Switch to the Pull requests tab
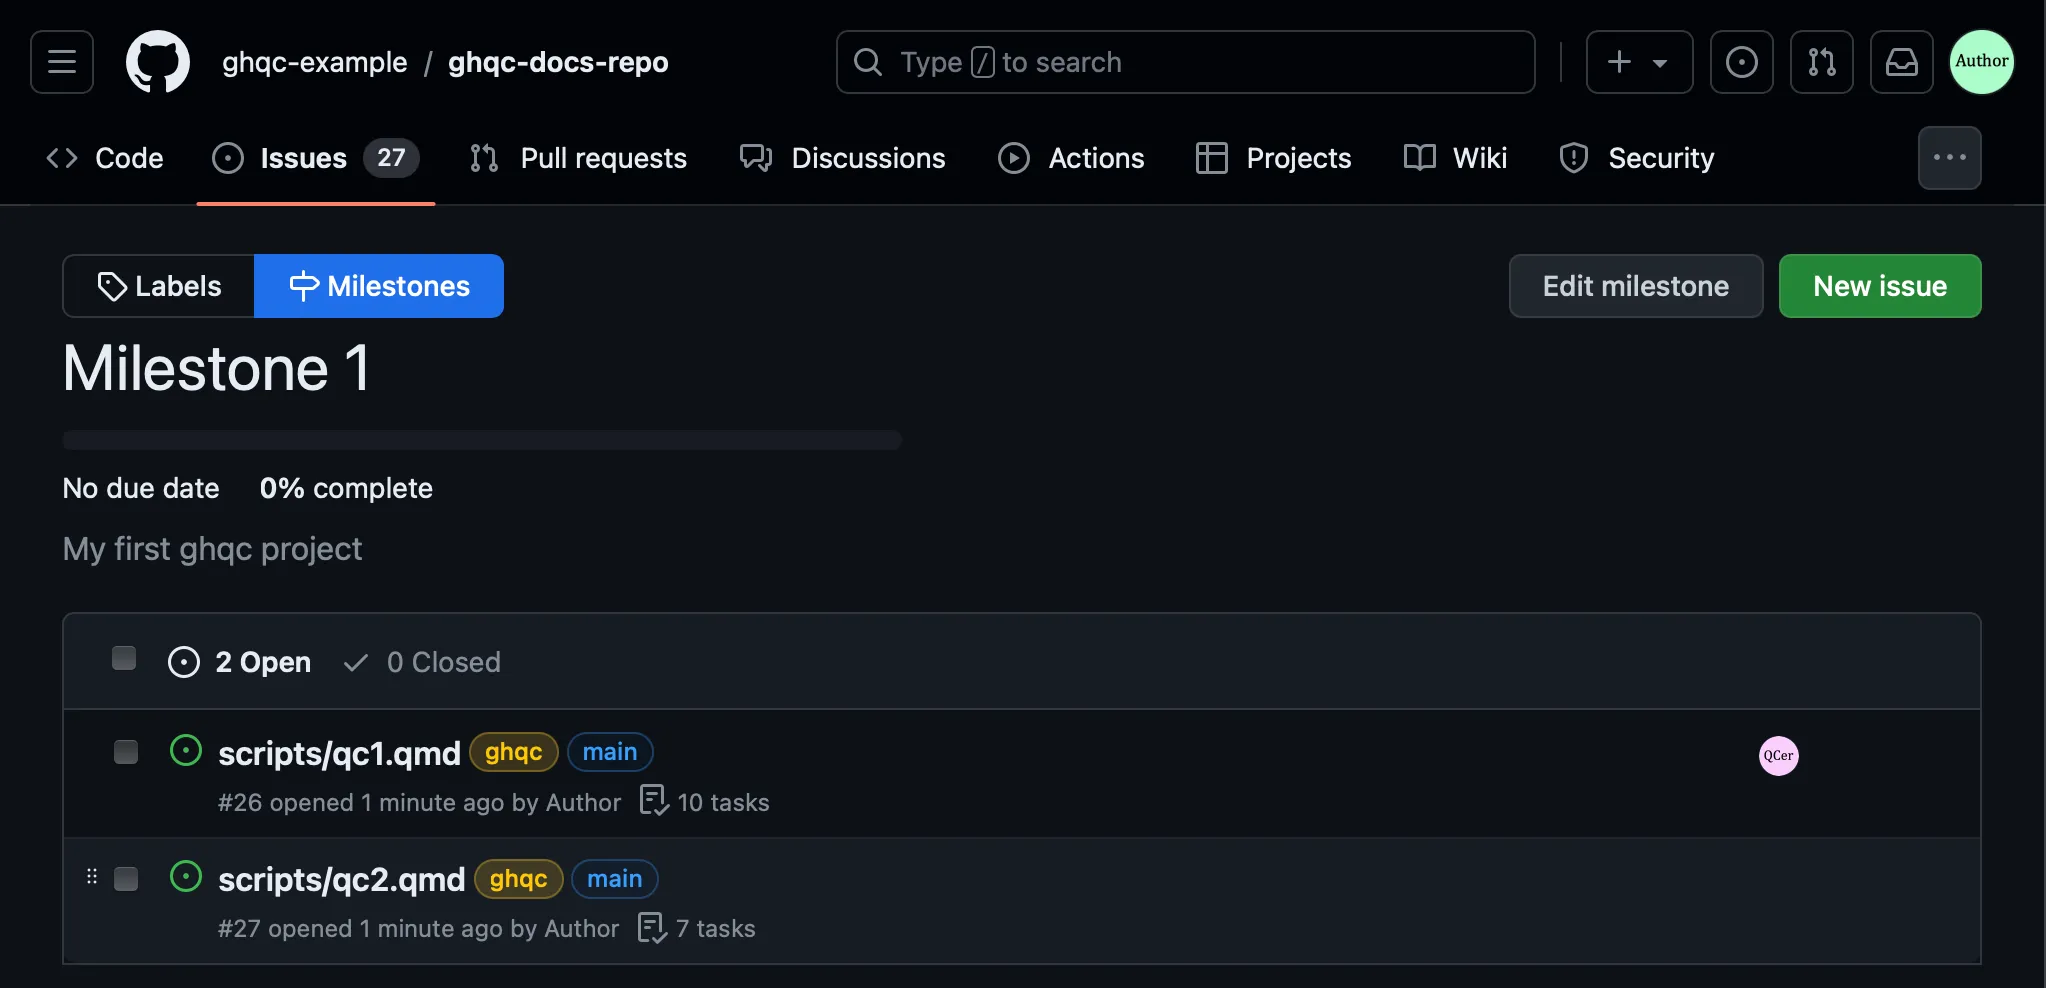This screenshot has width=2046, height=988. 579,158
